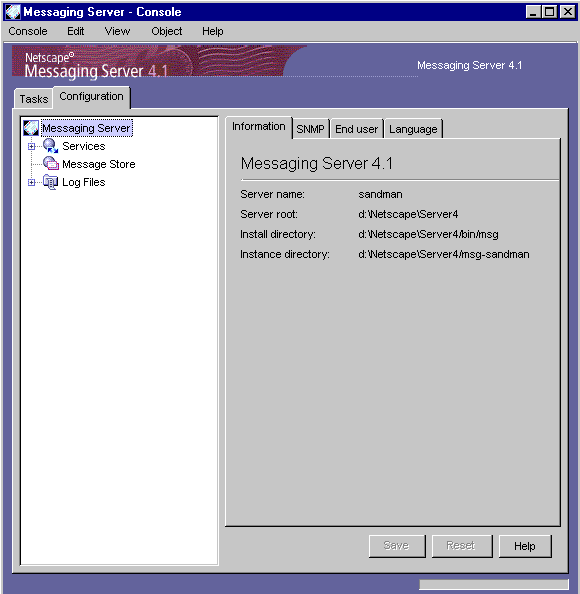Click the Message Store icon
Image resolution: width=580 pixels, height=594 pixels.
[x=50, y=164]
